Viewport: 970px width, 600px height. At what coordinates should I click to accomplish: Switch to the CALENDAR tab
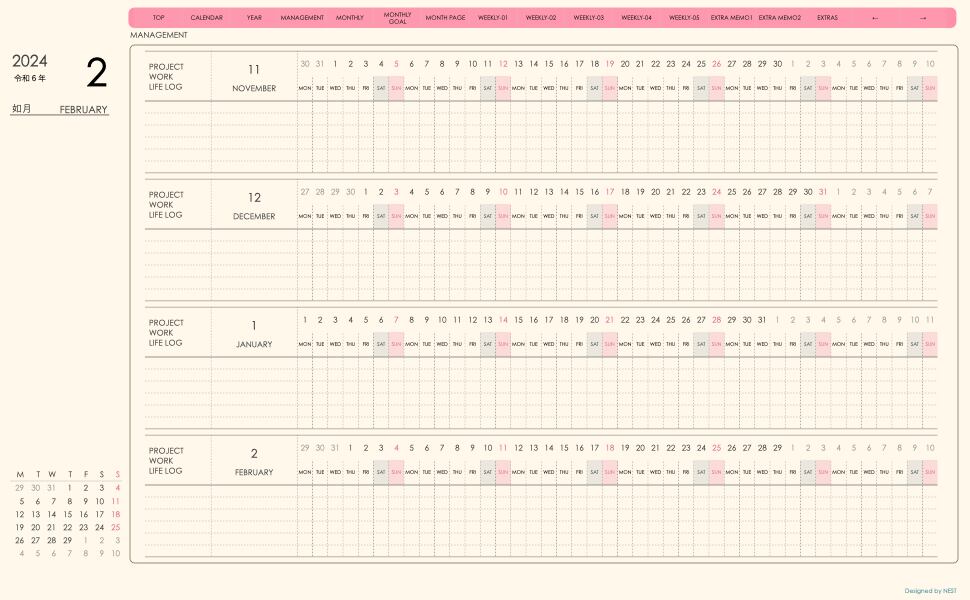coord(207,18)
